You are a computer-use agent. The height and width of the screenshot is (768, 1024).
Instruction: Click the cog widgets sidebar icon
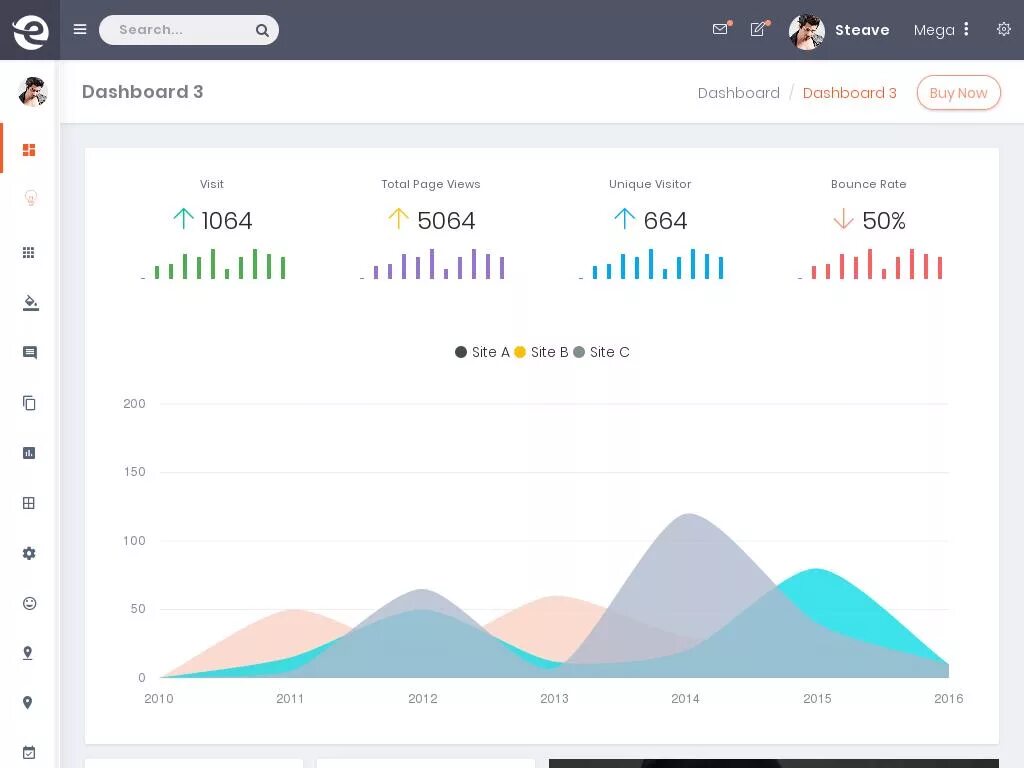coord(29,553)
